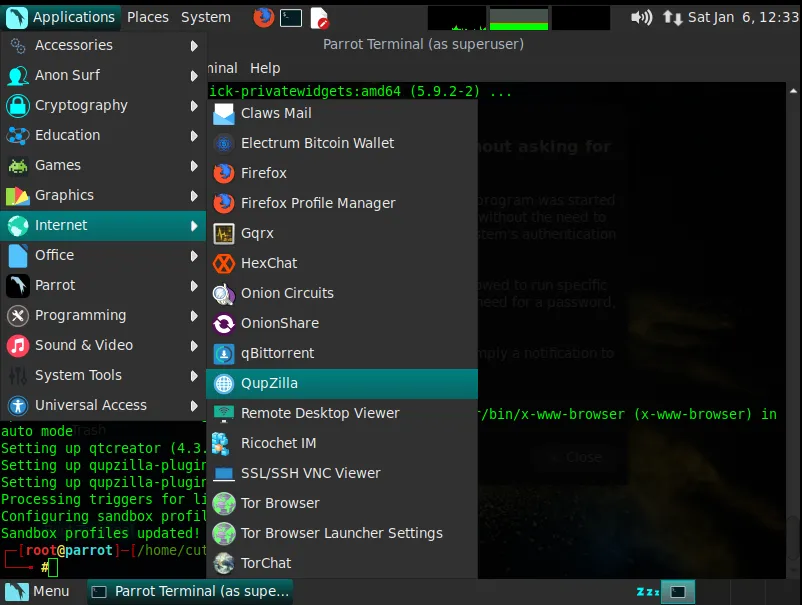The height and width of the screenshot is (605, 802).
Task: Click the Applications menu button
Action: (x=61, y=17)
